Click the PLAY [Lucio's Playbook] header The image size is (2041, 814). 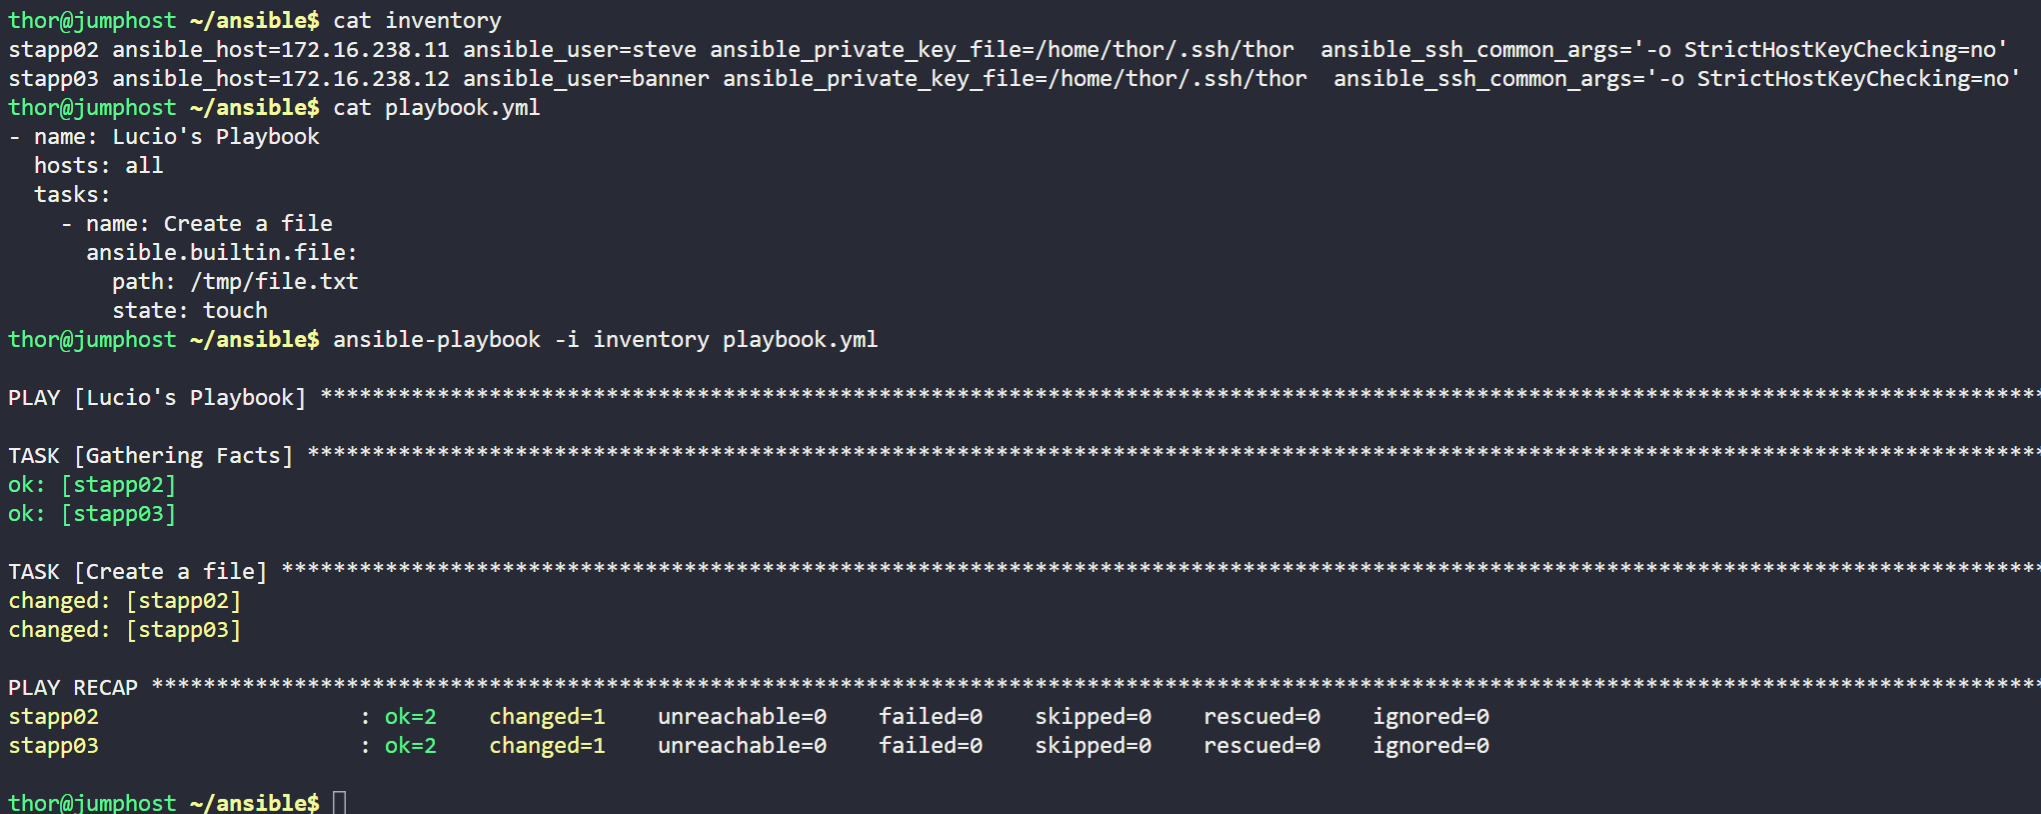157,398
